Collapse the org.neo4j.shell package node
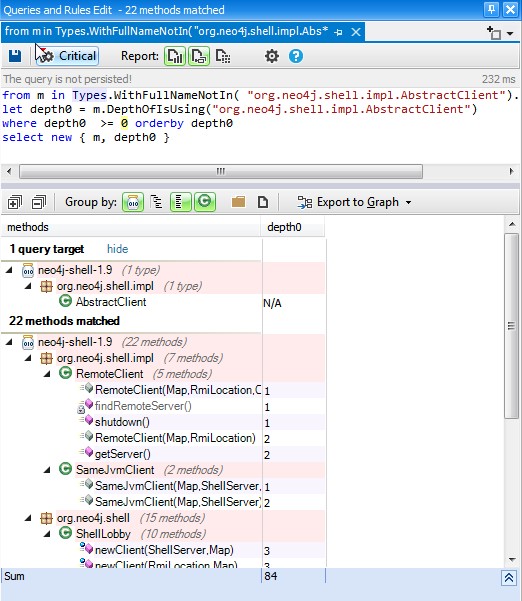 coord(28,518)
